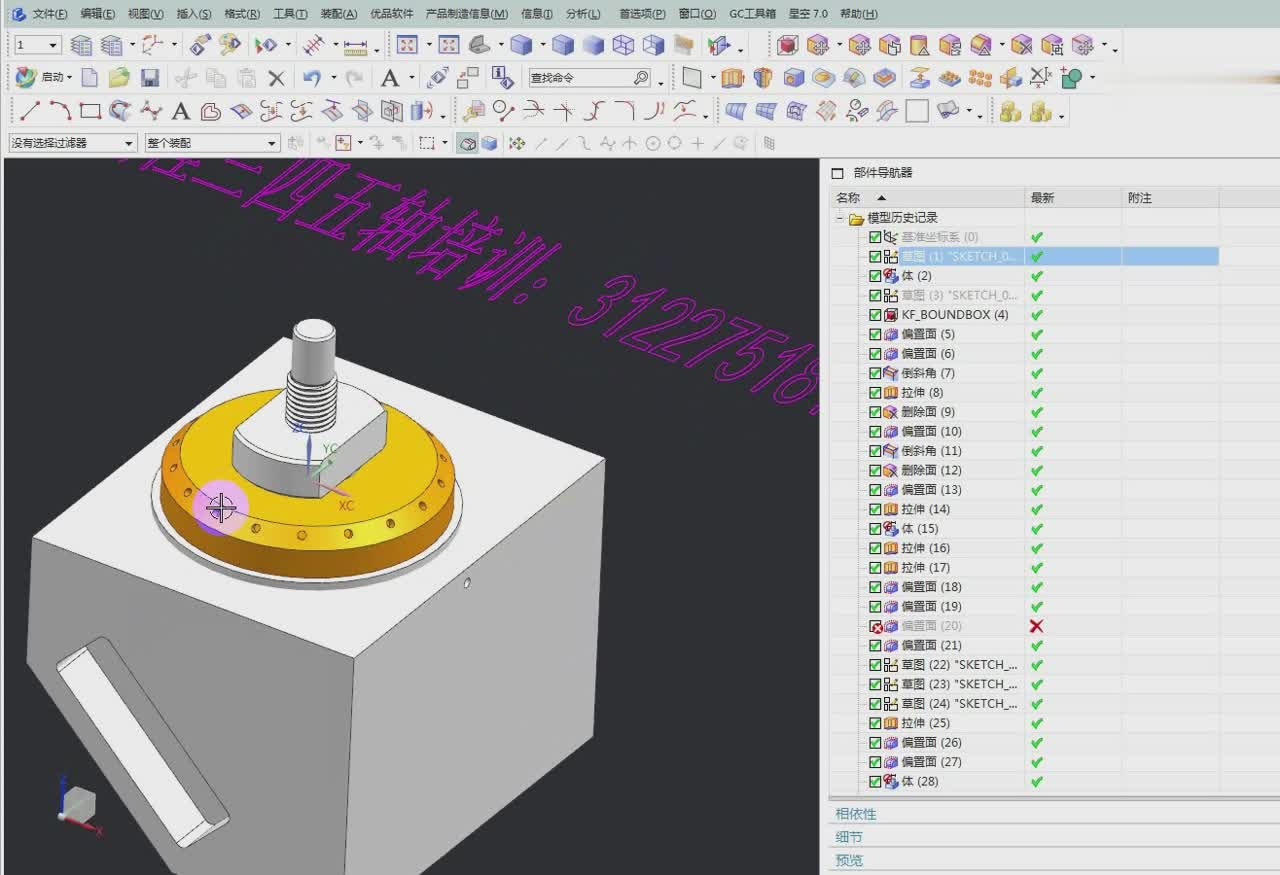Select the Rectangle curve tool
The height and width of the screenshot is (875, 1280).
[x=90, y=111]
